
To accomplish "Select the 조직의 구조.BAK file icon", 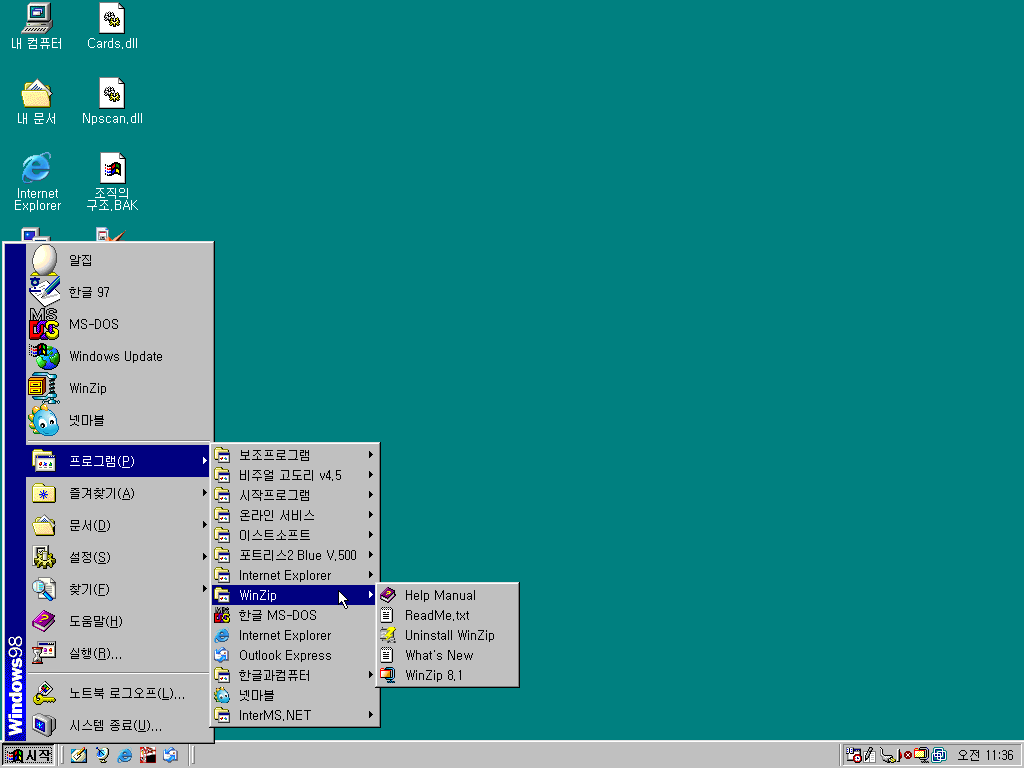I will click(x=112, y=182).
